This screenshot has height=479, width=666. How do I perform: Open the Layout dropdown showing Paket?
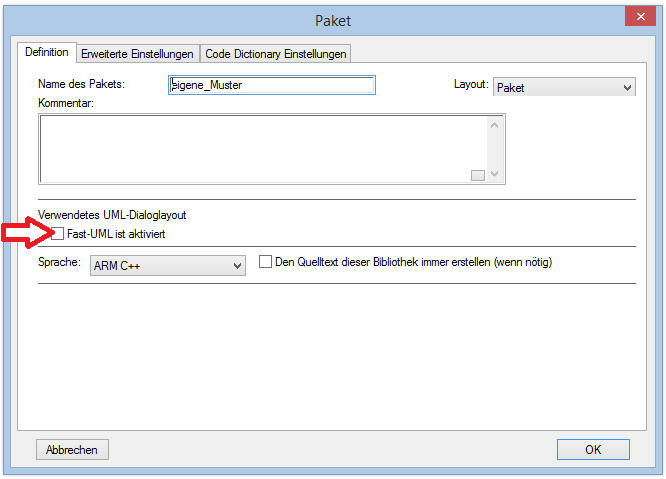(564, 88)
